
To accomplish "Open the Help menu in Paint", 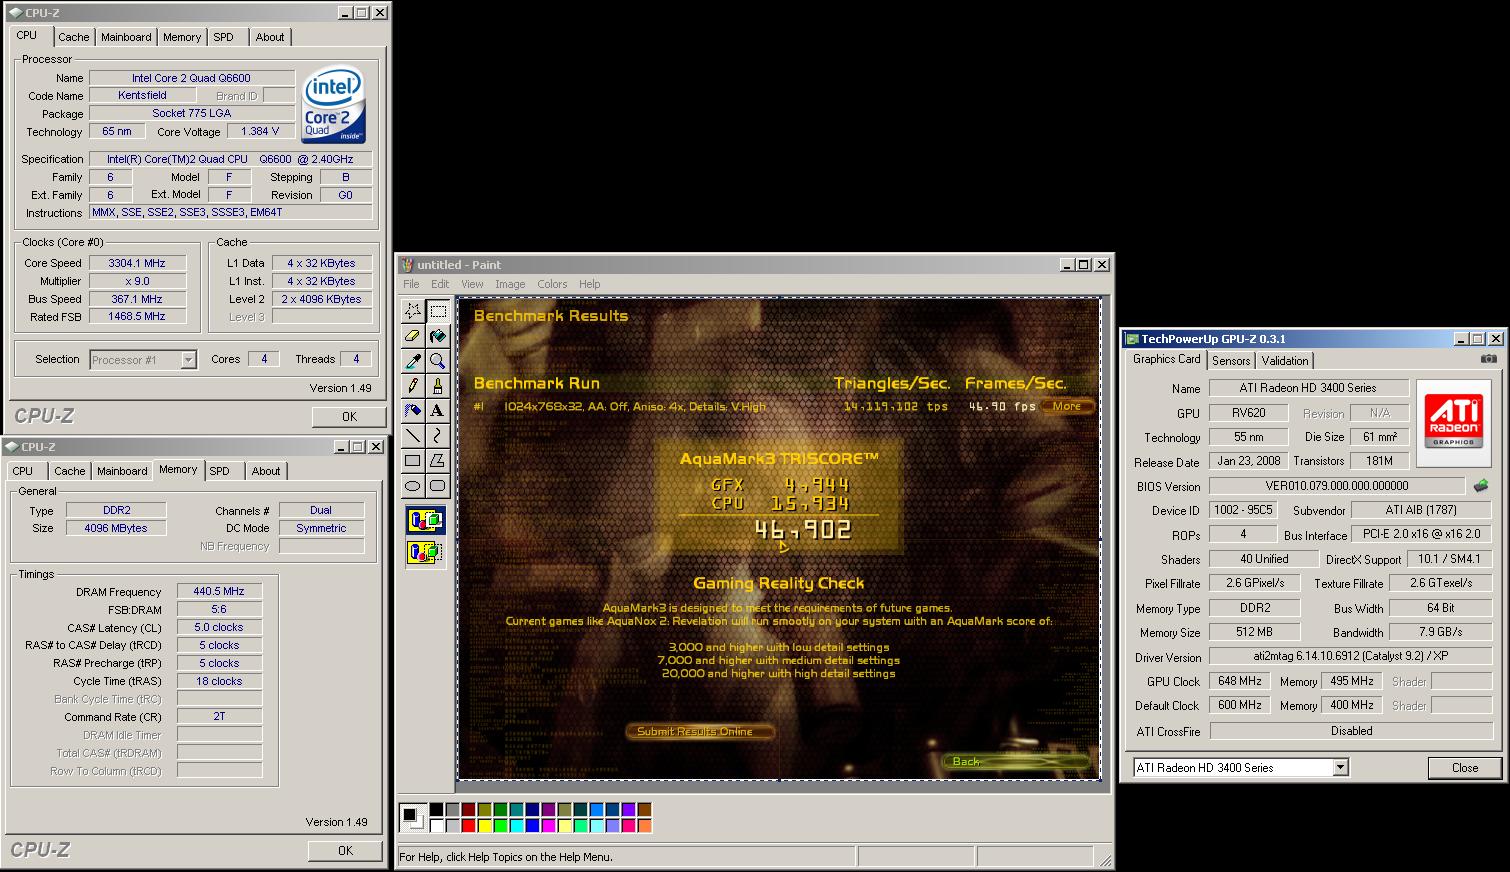I will point(590,284).
